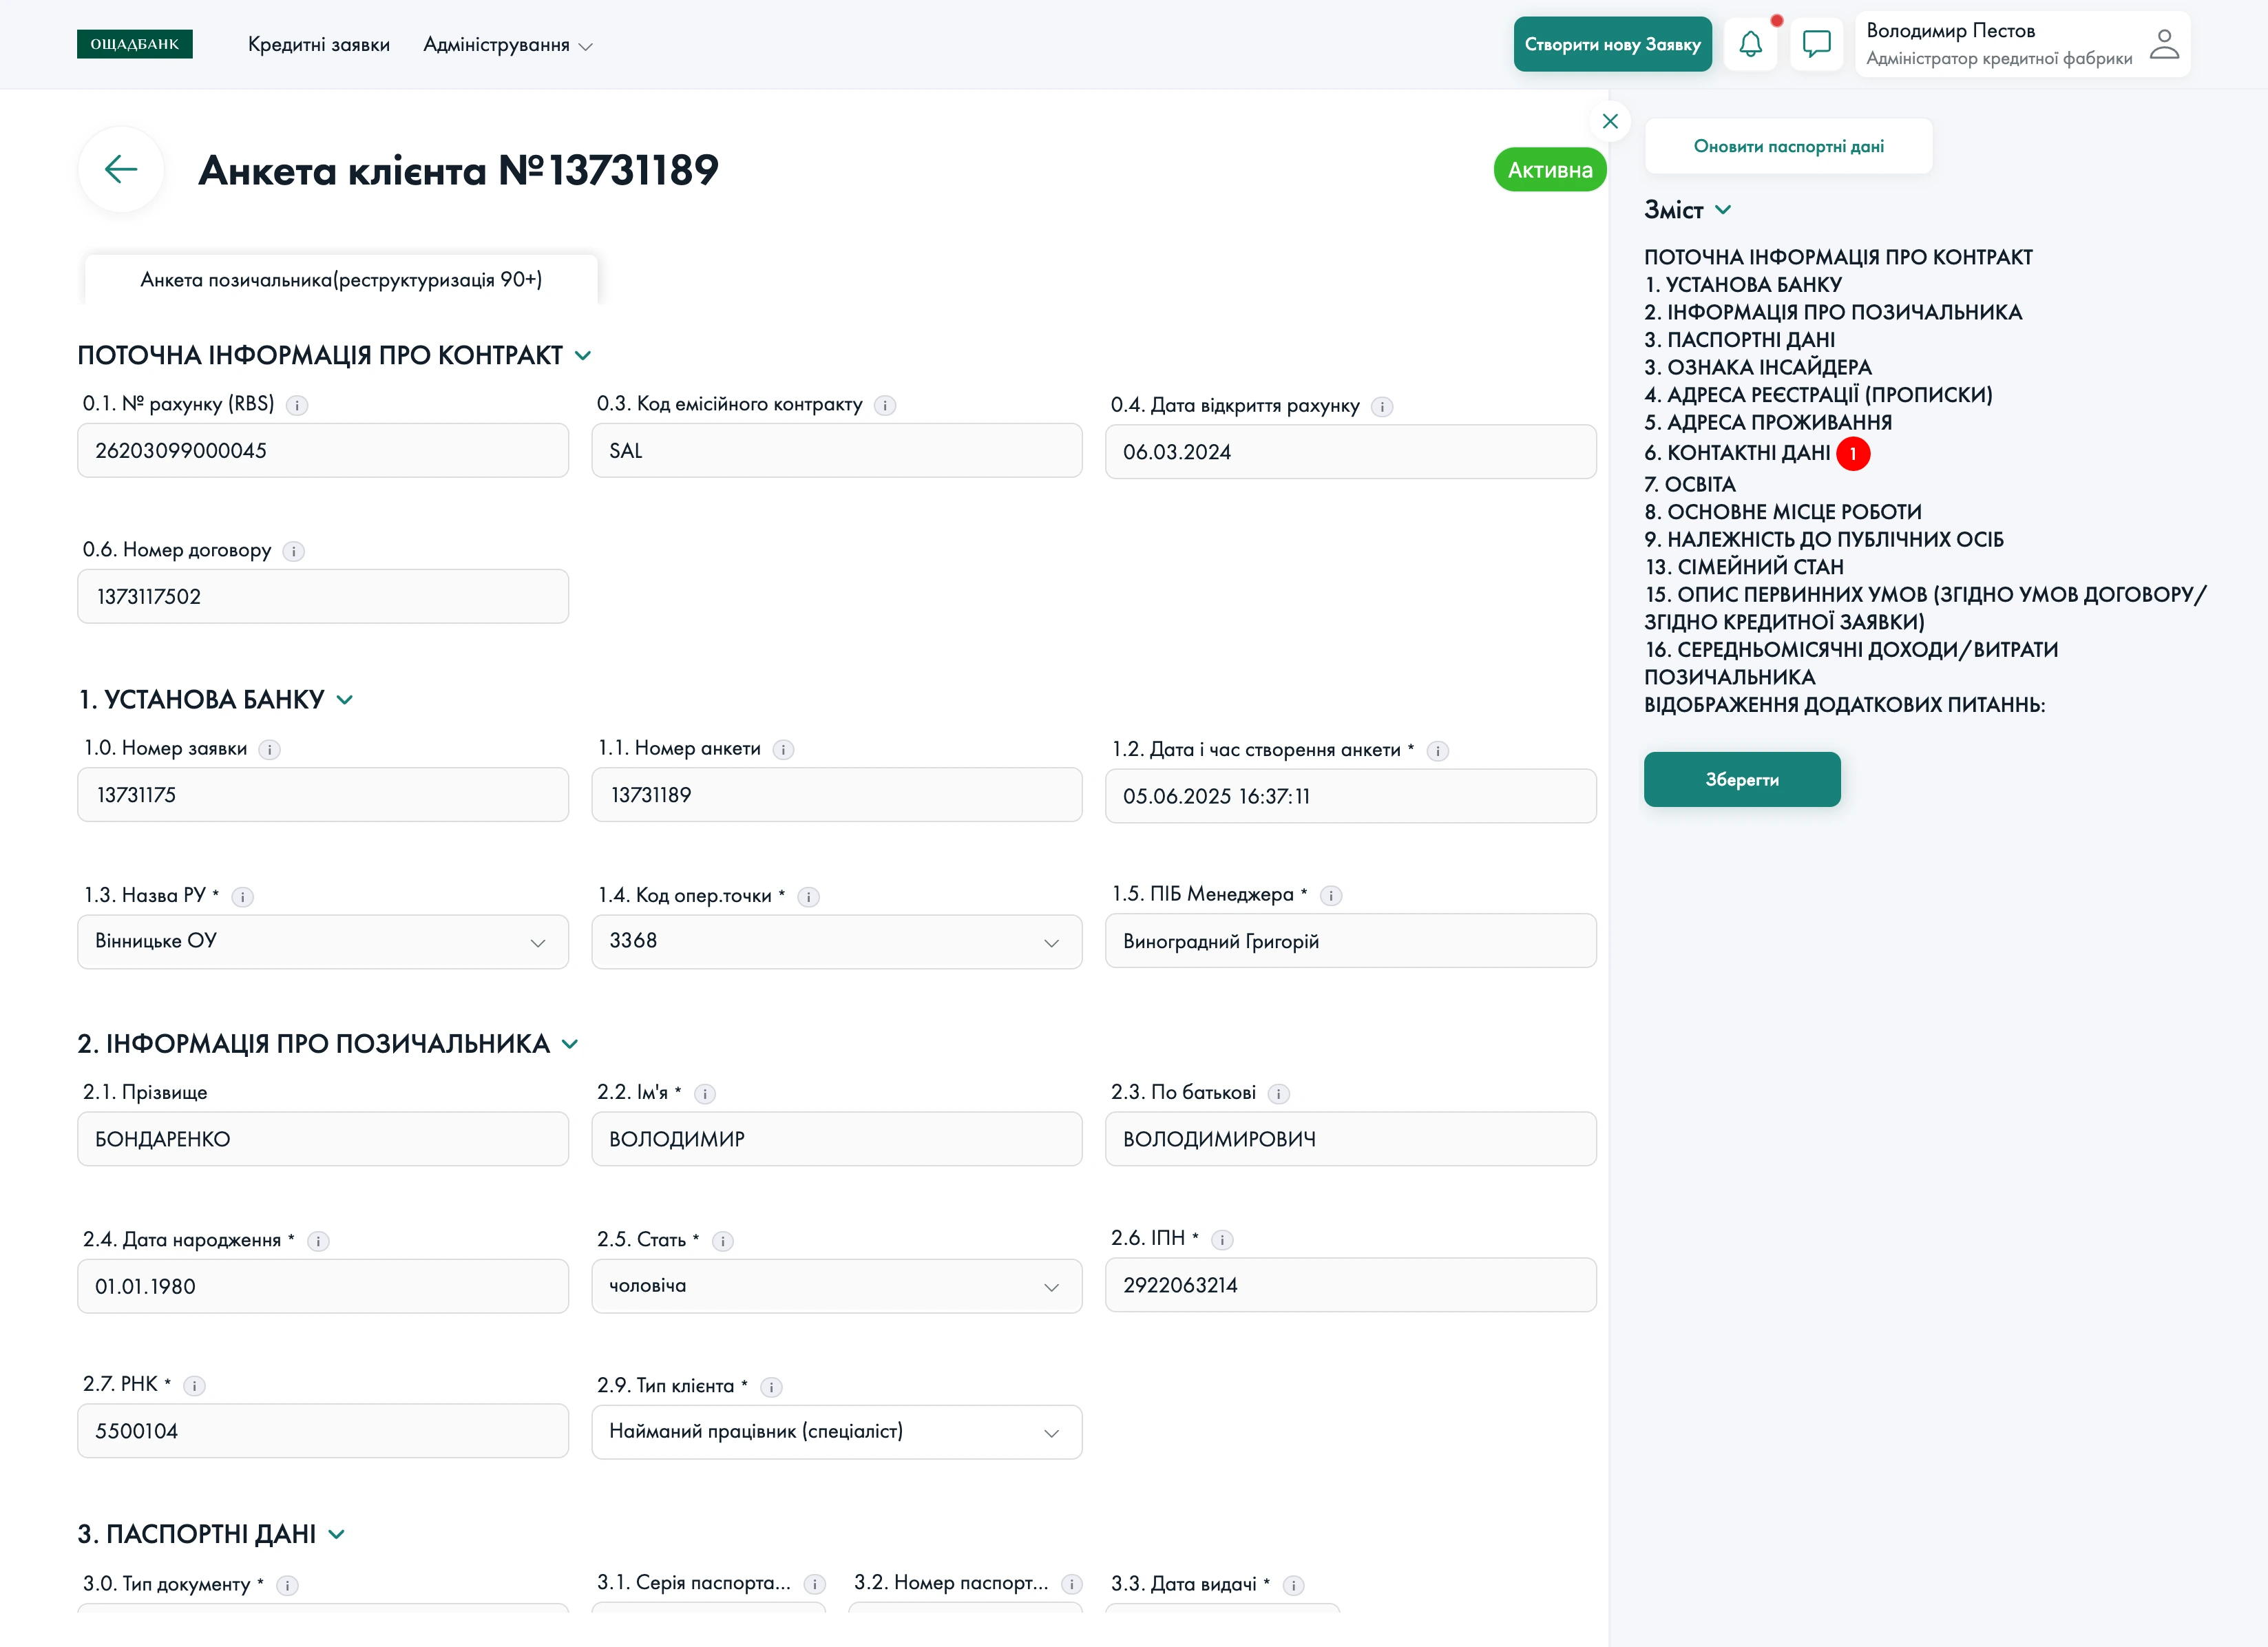Open the chat message icon

pyautogui.click(x=1817, y=44)
